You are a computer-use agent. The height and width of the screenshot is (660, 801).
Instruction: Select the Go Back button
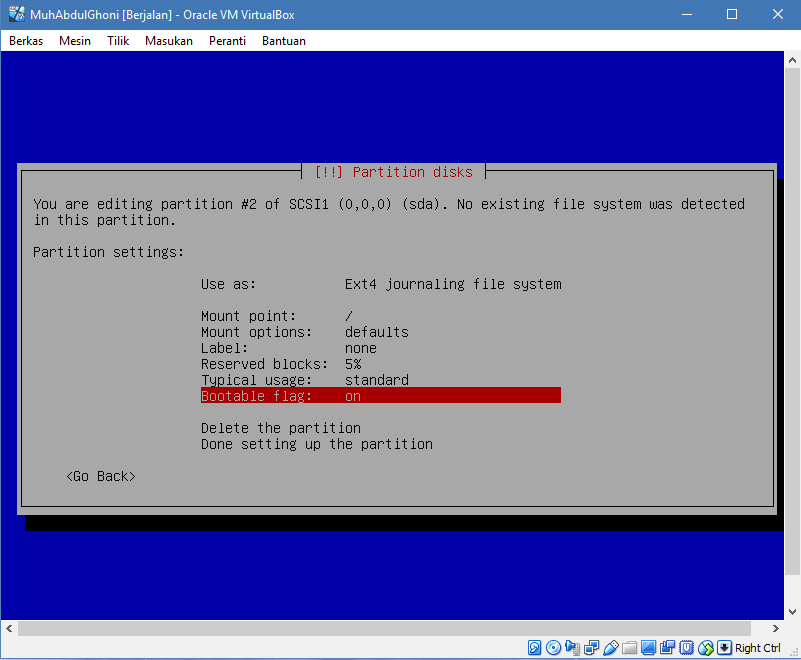(x=101, y=476)
